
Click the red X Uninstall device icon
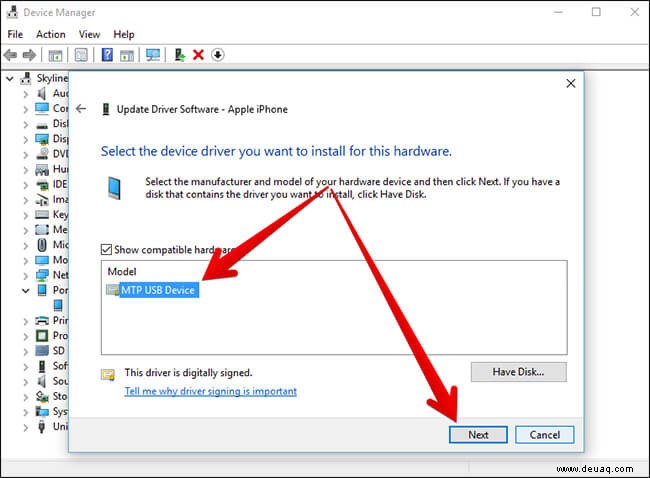pyautogui.click(x=199, y=55)
